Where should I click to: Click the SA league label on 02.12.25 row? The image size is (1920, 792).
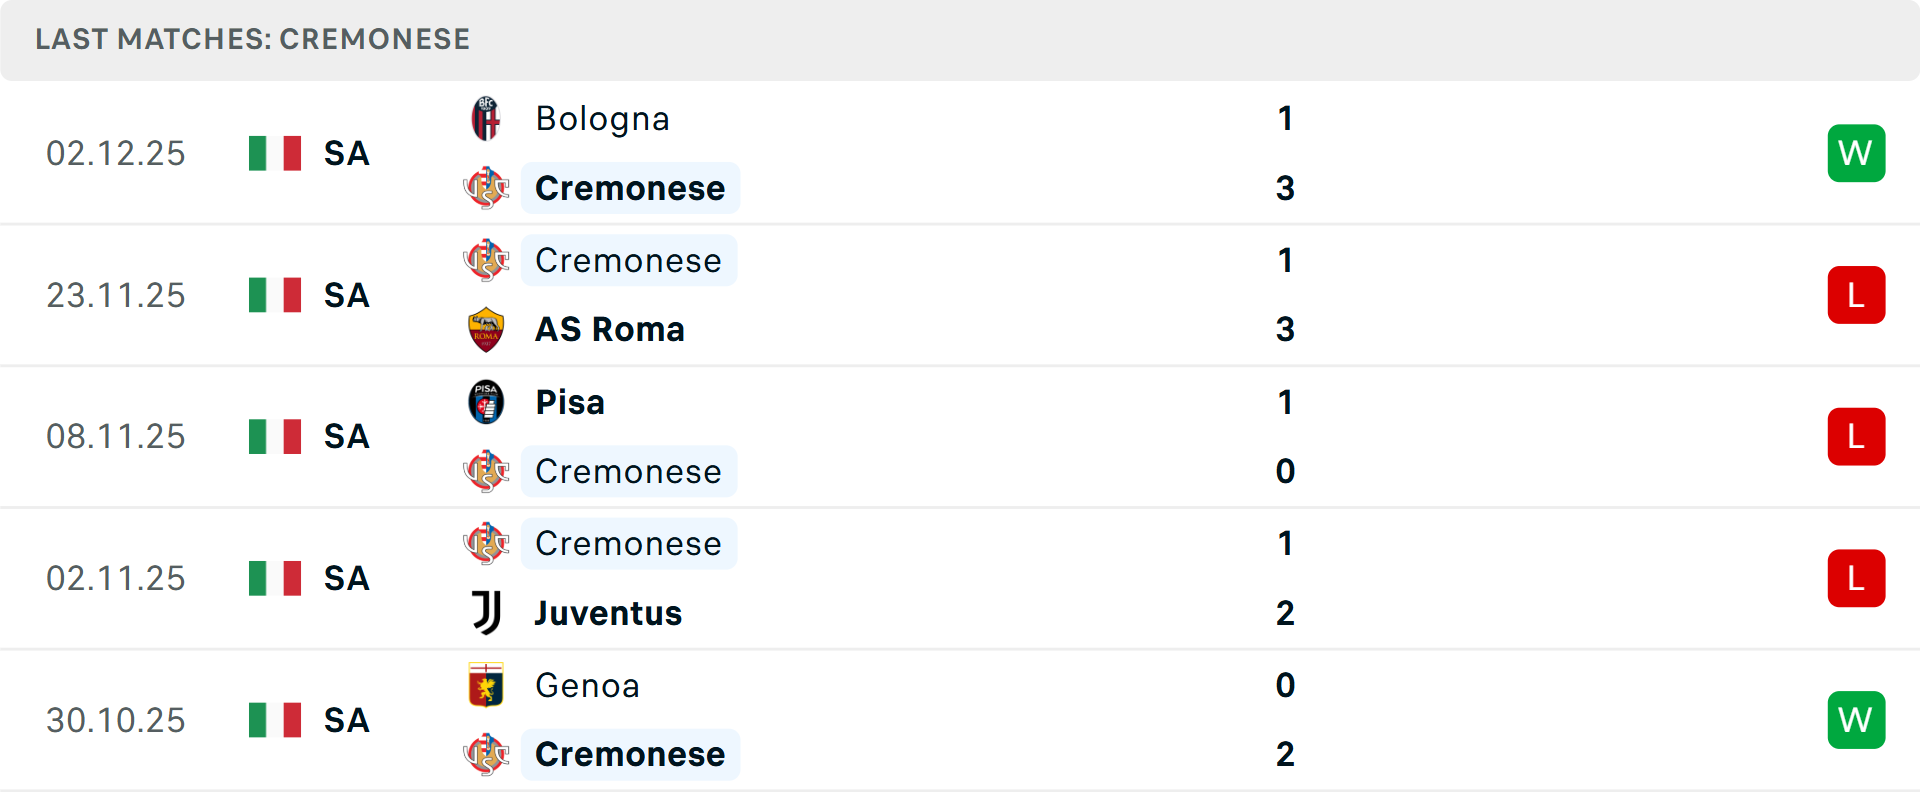346,153
